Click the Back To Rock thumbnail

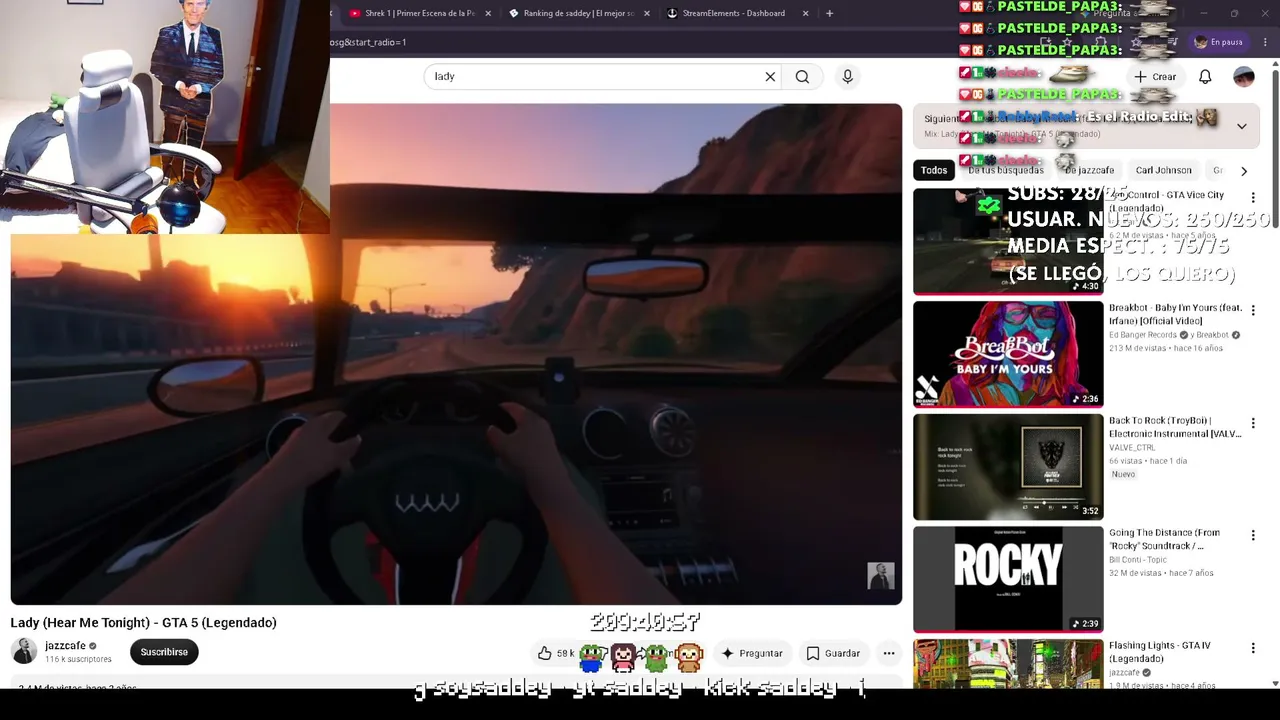(x=1008, y=467)
